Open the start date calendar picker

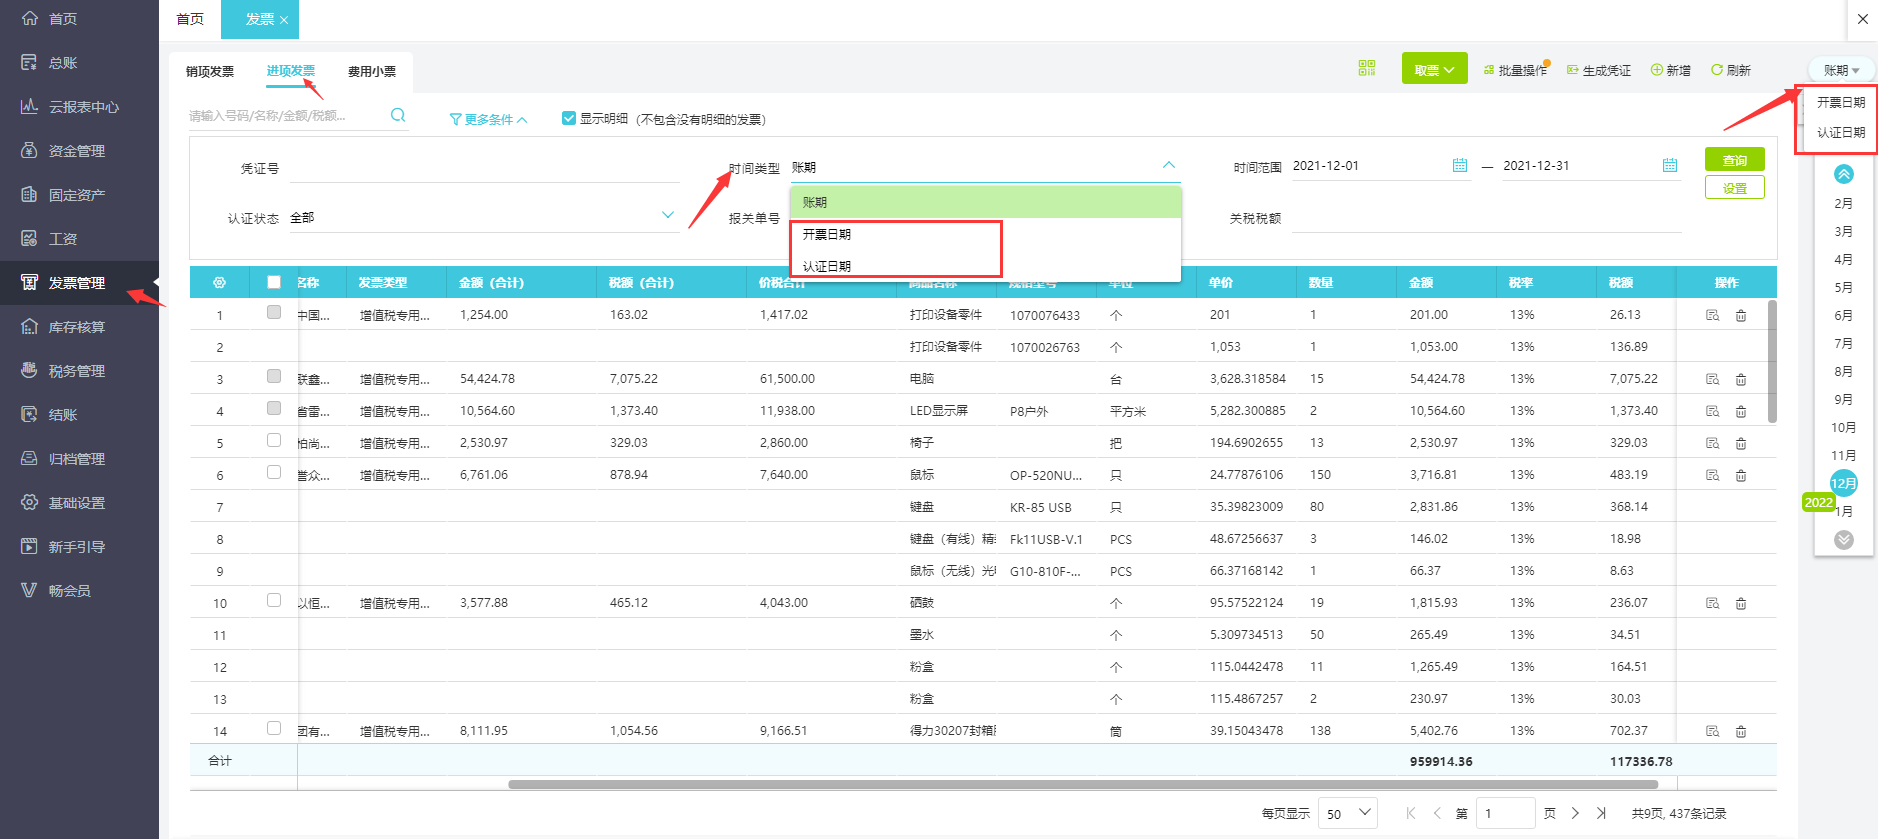click(1460, 165)
